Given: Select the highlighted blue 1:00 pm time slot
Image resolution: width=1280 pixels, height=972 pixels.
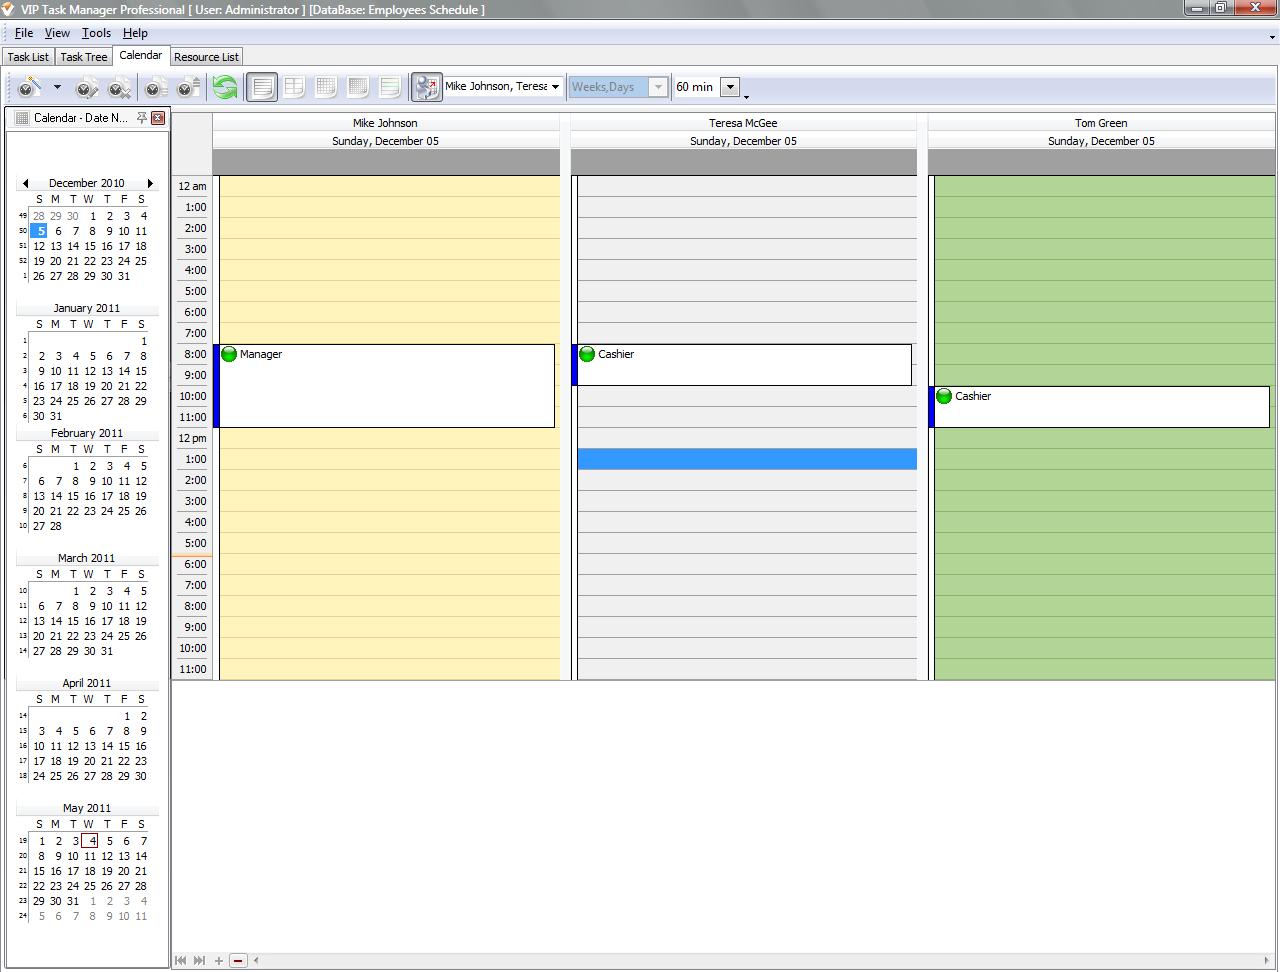Looking at the screenshot, I should tap(746, 459).
